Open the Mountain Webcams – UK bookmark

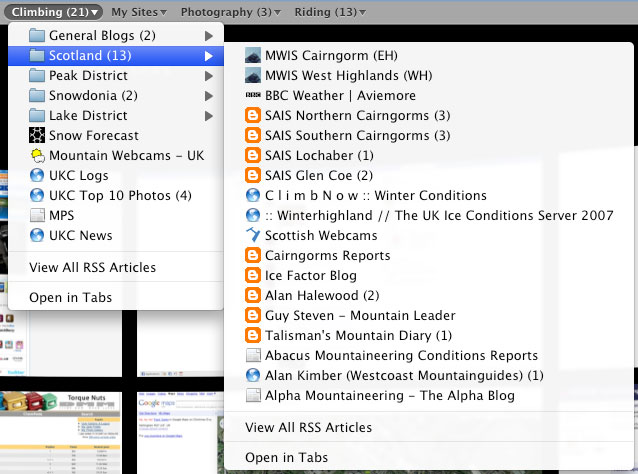click(116, 155)
